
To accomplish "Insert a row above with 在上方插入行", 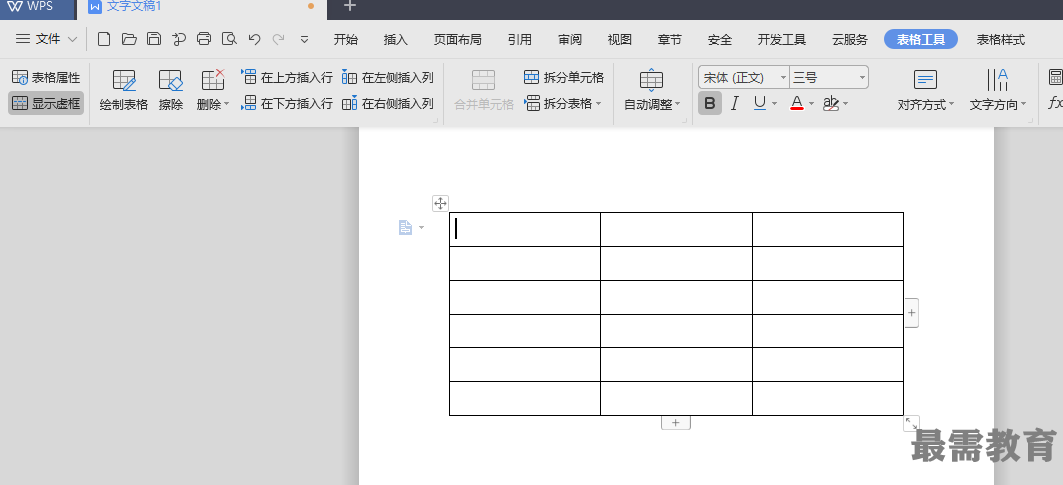I will click(287, 77).
